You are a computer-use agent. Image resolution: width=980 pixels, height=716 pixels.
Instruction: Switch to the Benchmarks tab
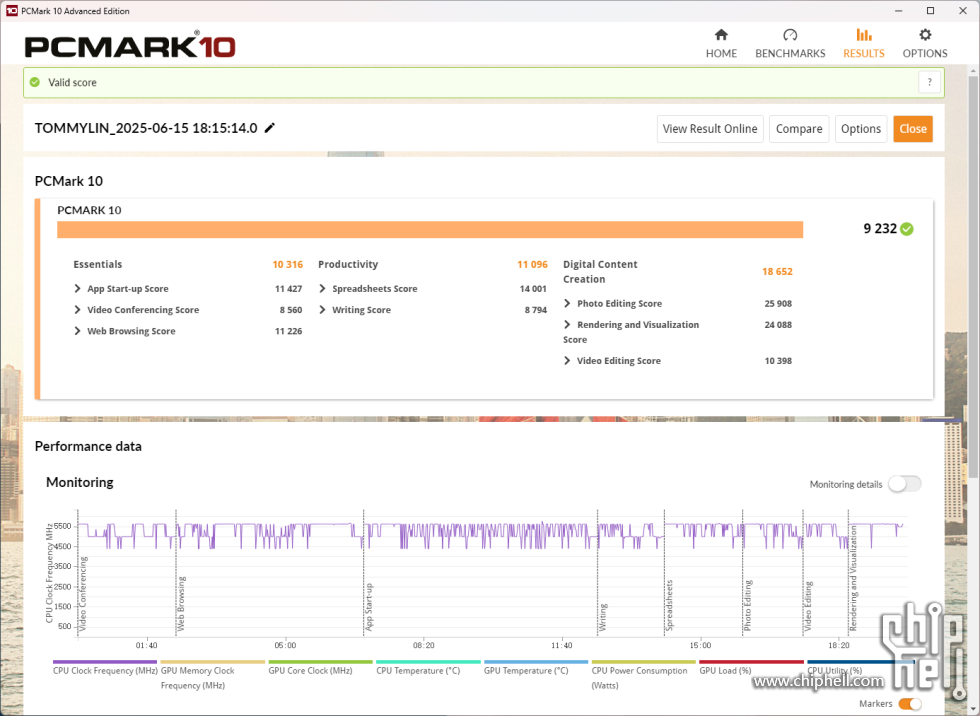[x=790, y=43]
